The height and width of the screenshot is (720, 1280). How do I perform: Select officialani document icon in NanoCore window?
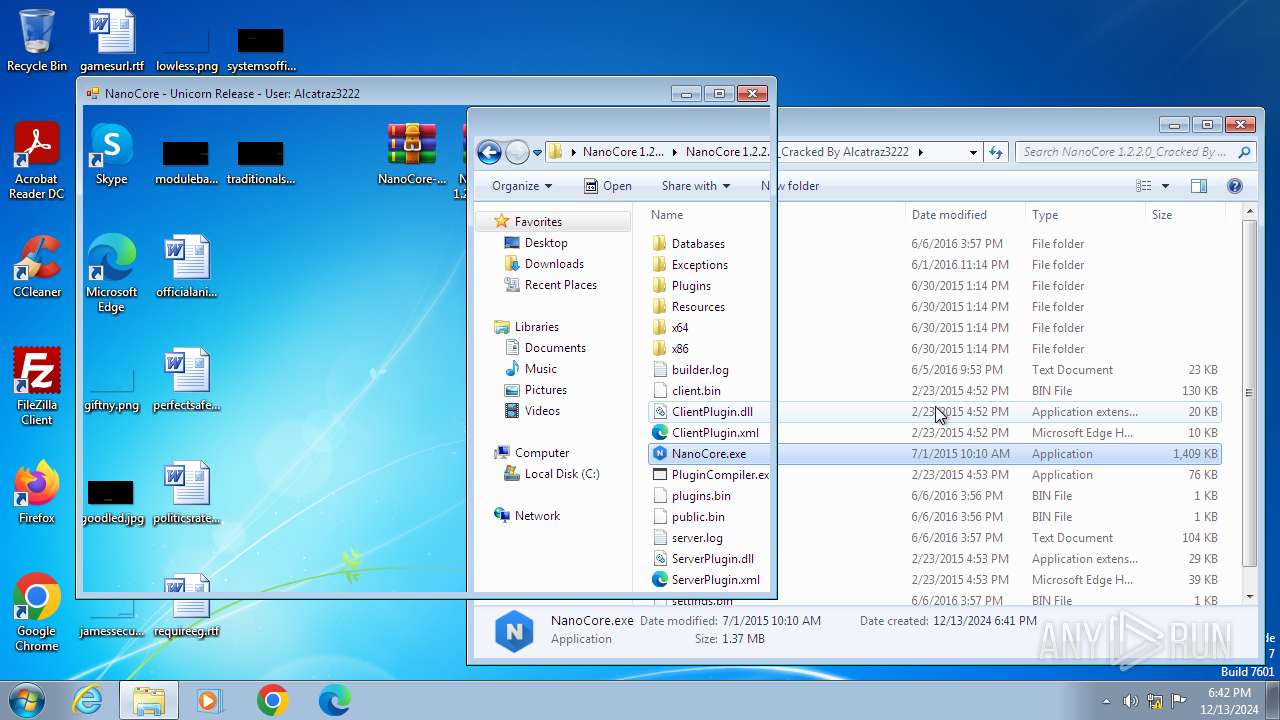(187, 266)
